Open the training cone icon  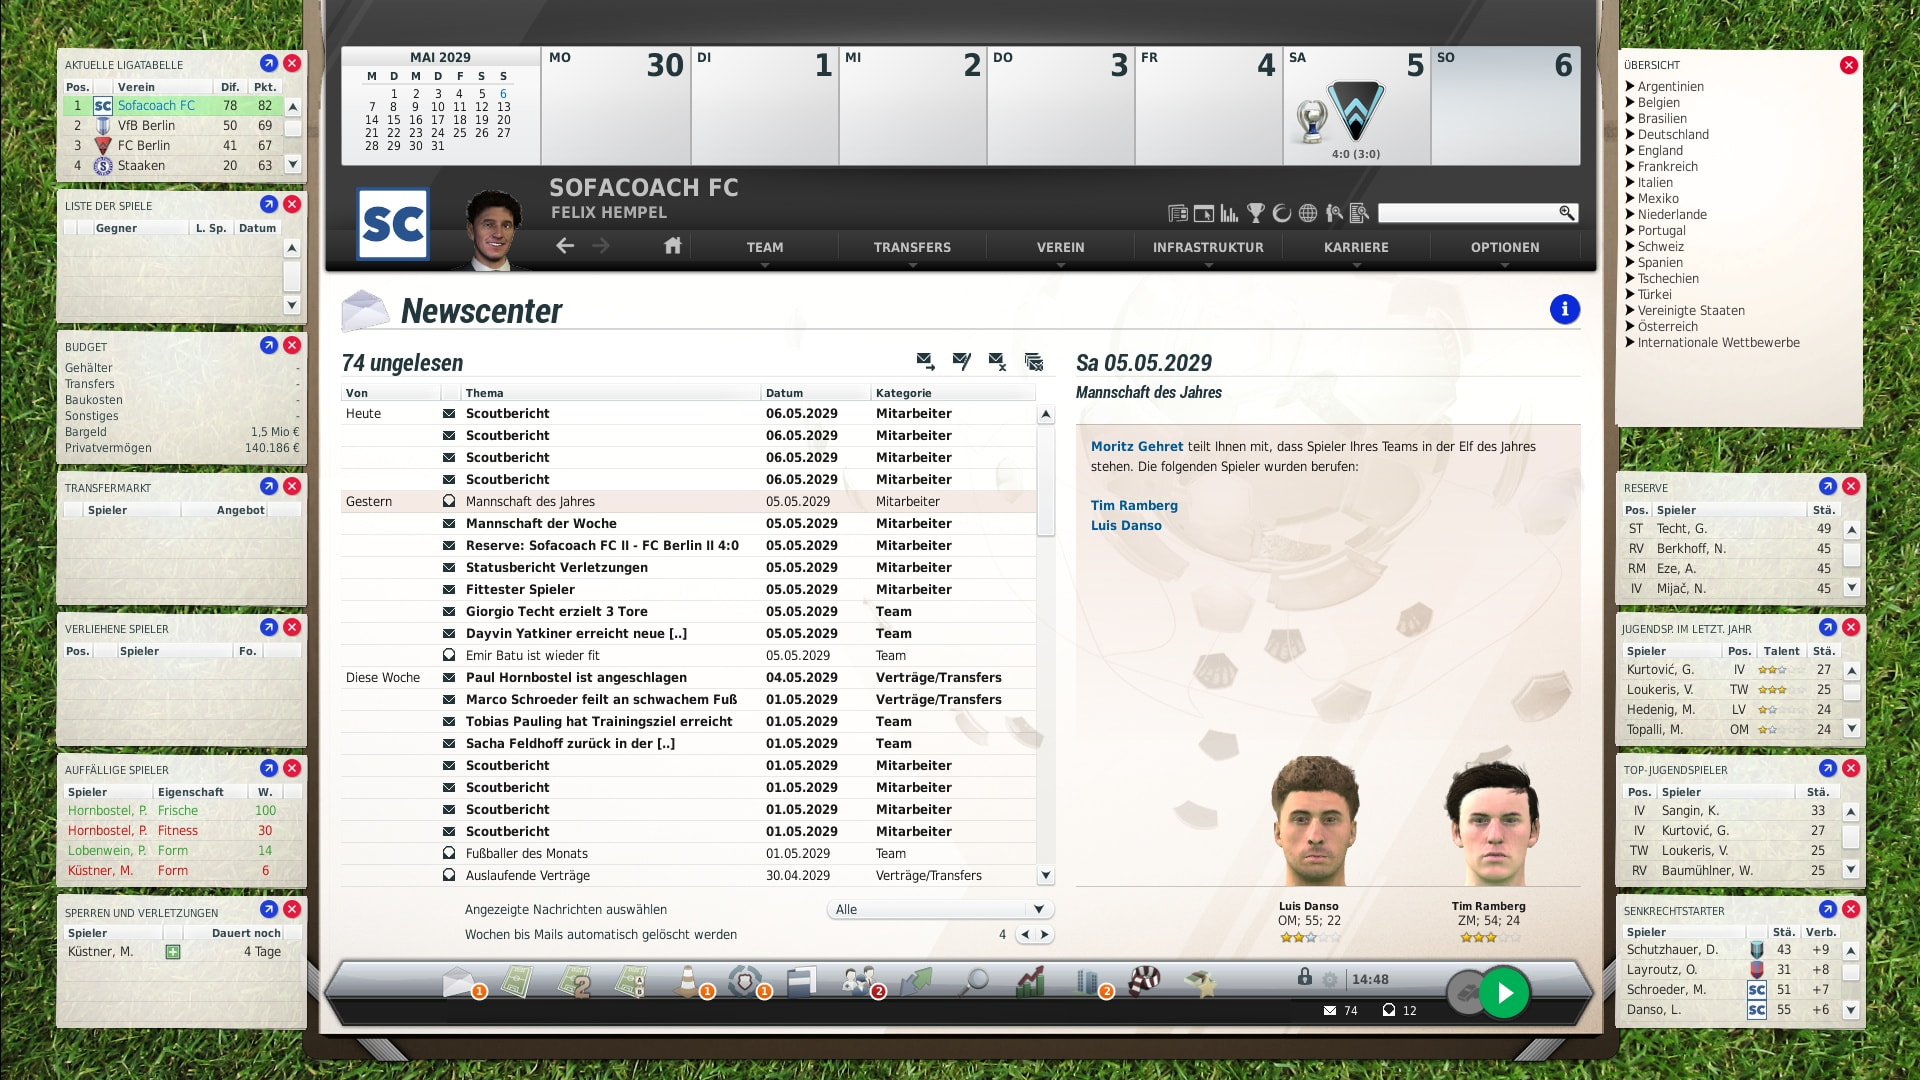coord(688,981)
